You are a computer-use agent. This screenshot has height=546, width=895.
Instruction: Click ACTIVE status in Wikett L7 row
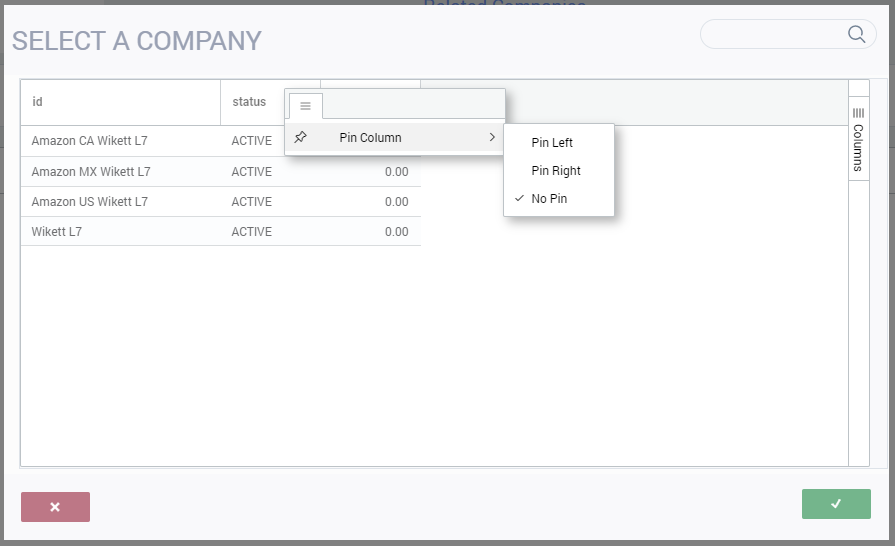252,232
